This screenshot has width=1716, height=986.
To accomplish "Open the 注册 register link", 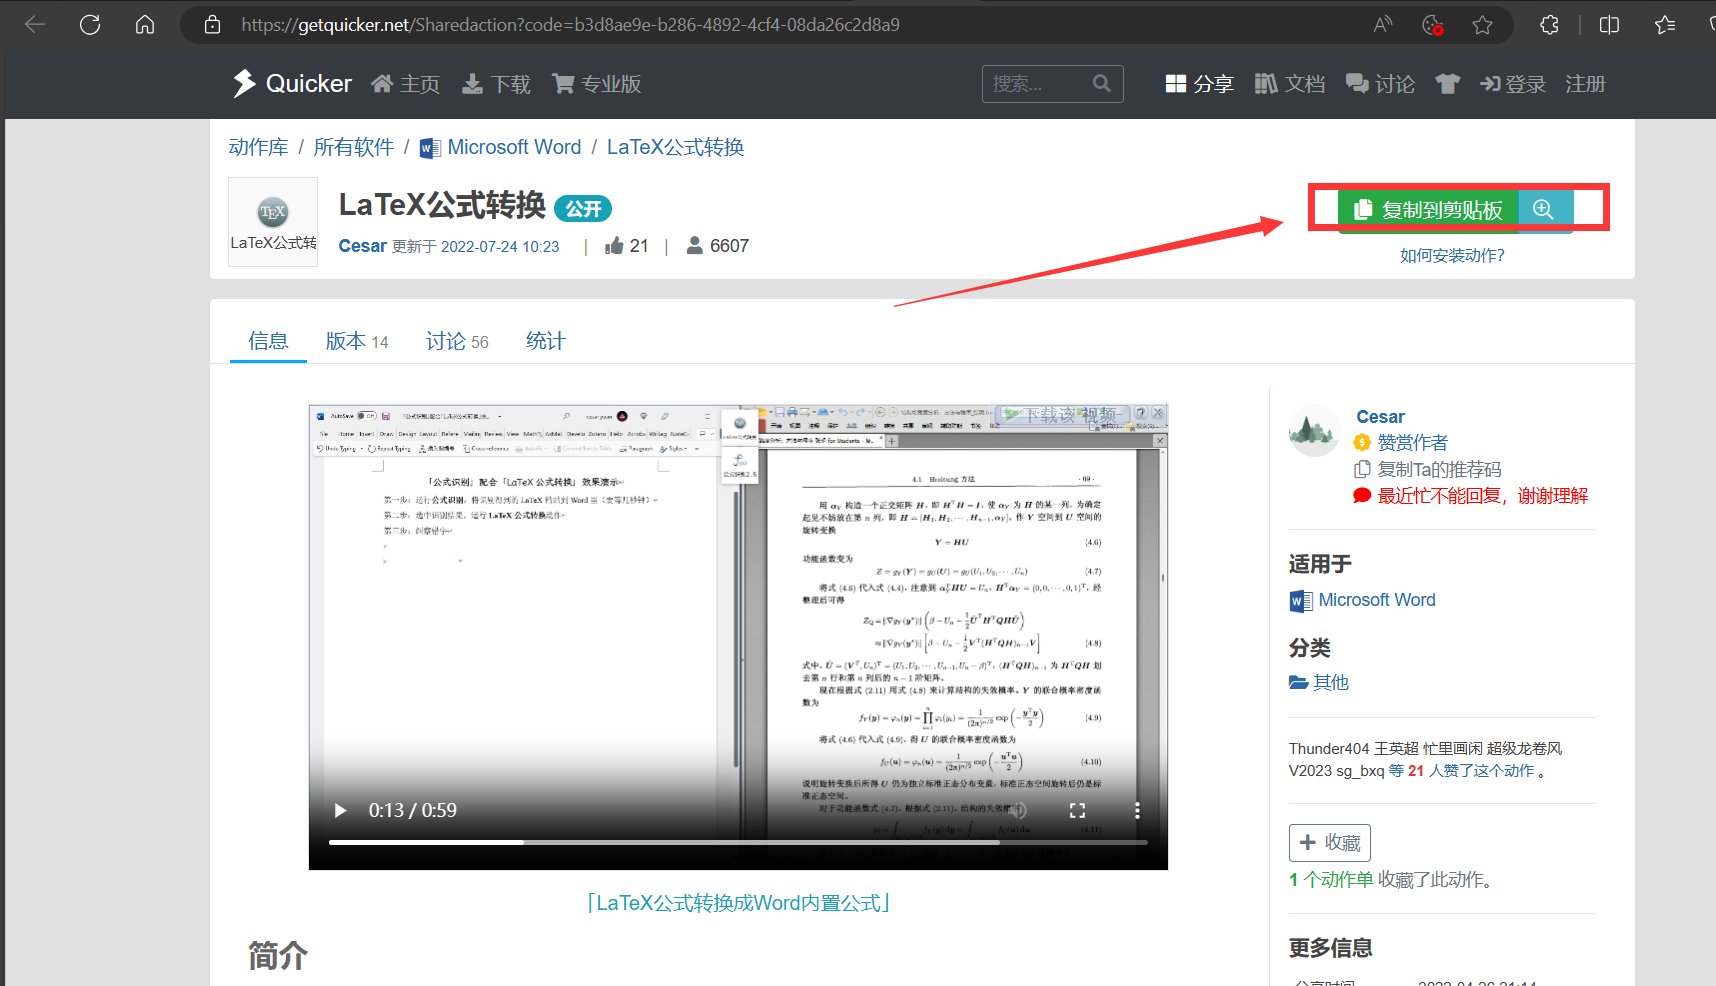I will click(x=1585, y=84).
